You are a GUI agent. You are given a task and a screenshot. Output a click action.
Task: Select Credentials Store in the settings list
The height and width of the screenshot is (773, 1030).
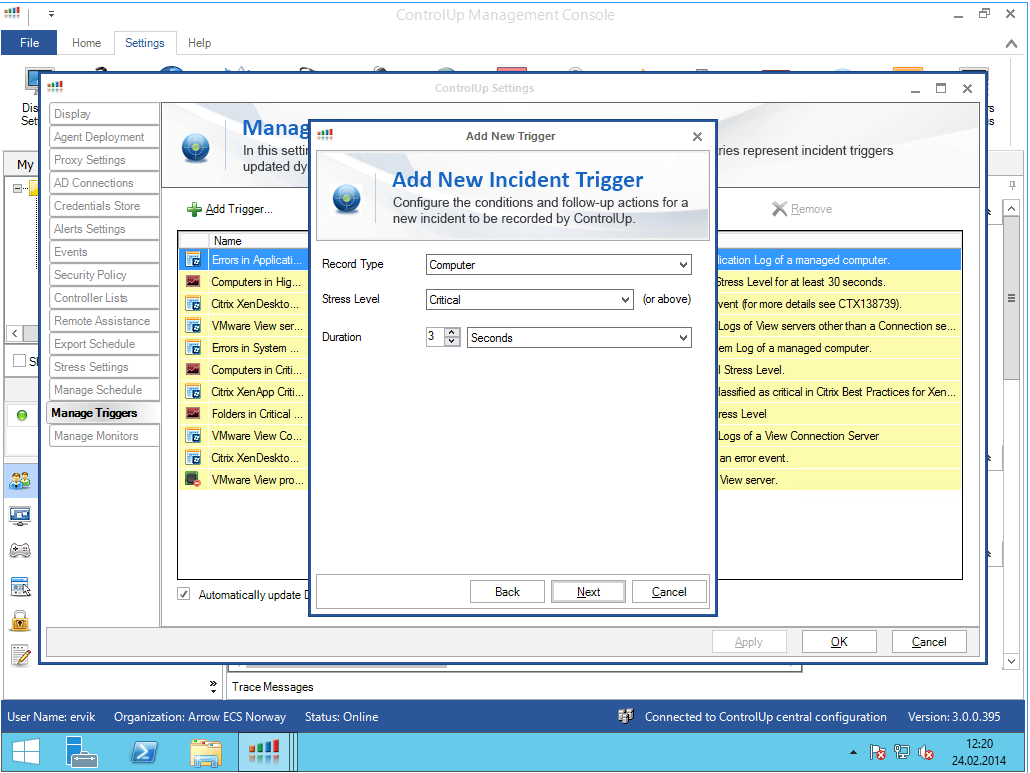click(x=104, y=206)
